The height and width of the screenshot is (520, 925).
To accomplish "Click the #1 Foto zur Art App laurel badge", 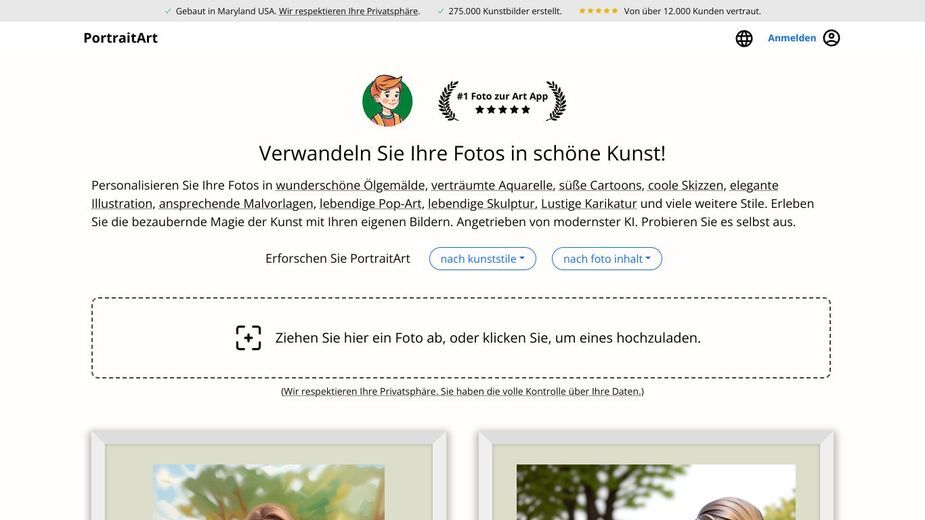I will coord(502,101).
